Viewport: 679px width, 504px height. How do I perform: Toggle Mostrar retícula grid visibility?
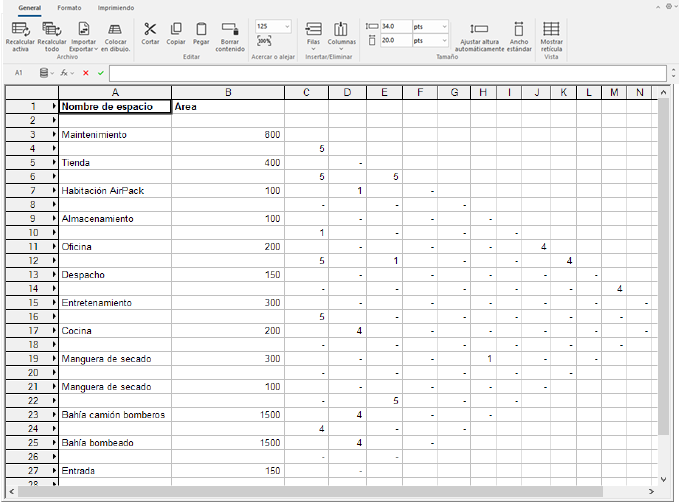pyautogui.click(x=551, y=30)
